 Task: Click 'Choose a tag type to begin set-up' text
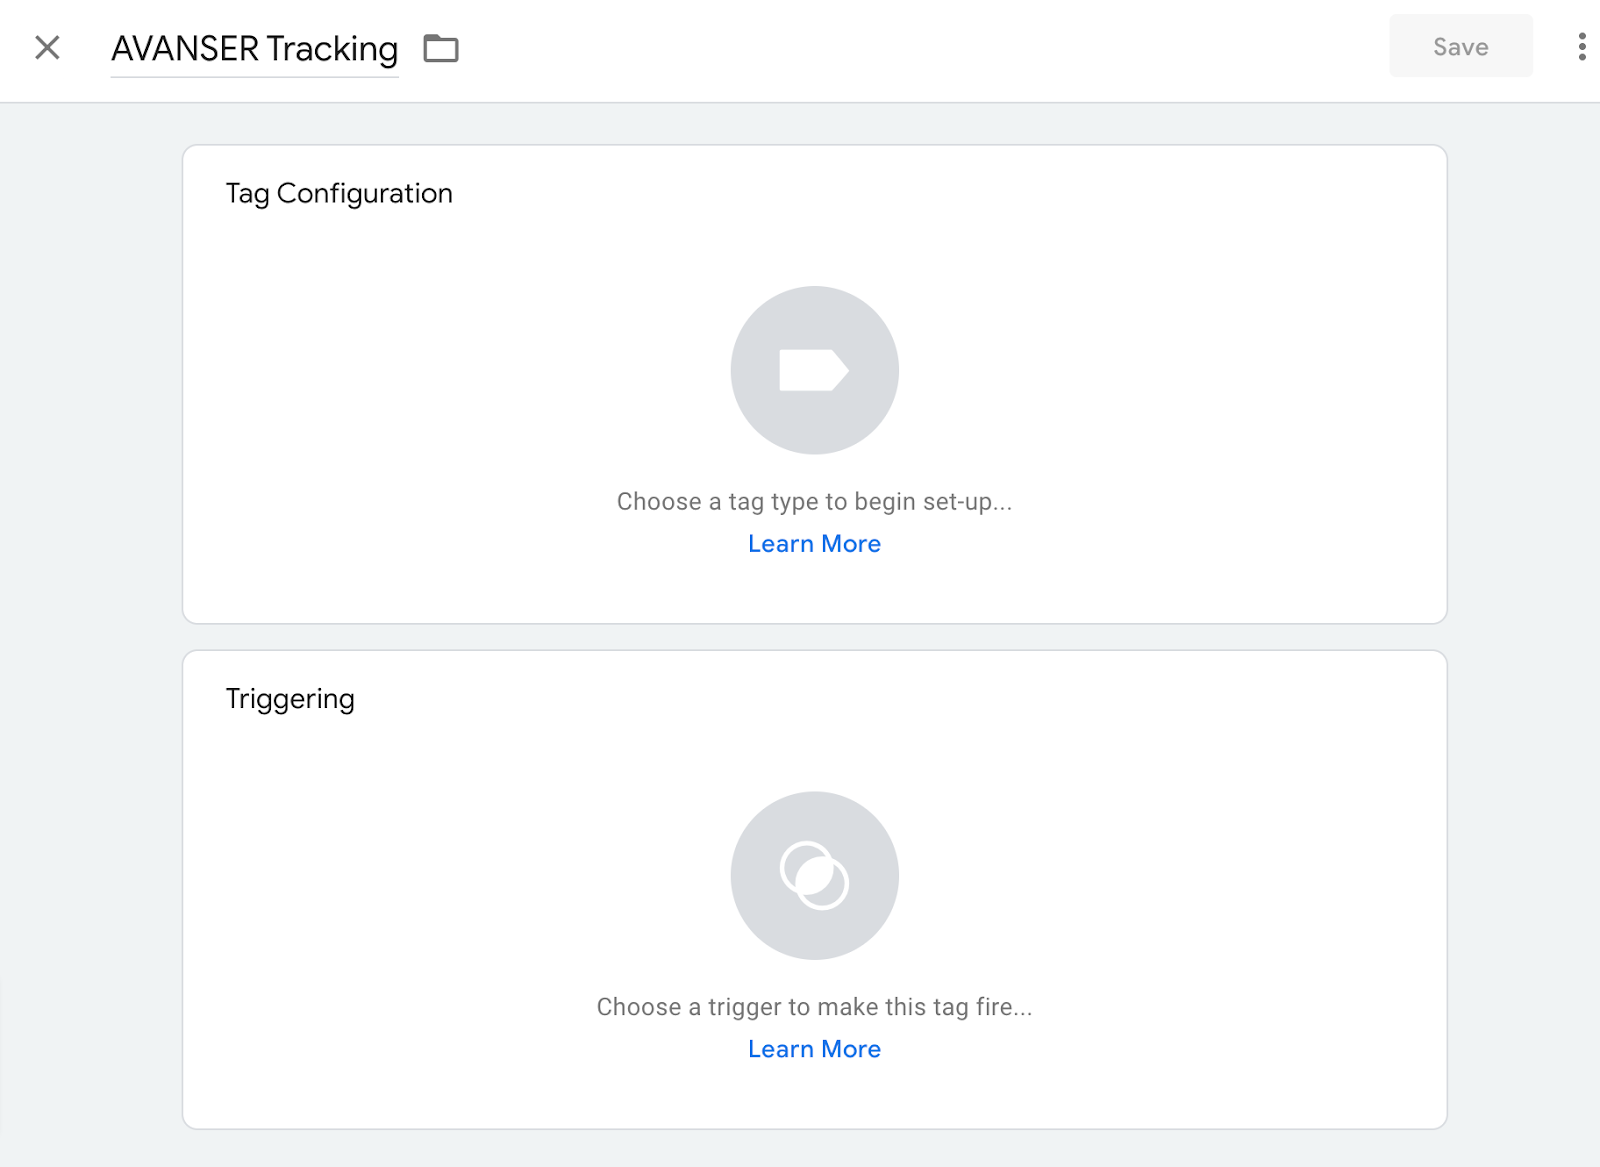pos(814,502)
